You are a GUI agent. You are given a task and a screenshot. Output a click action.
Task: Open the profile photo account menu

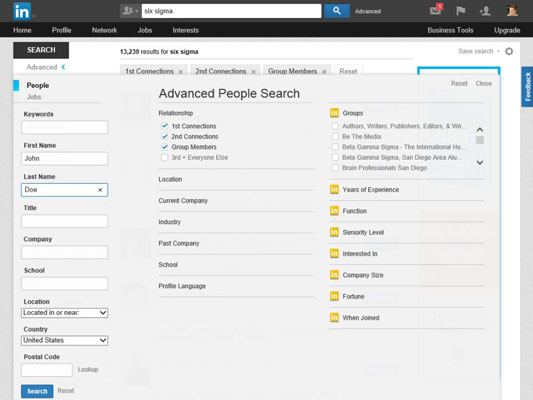click(x=512, y=11)
